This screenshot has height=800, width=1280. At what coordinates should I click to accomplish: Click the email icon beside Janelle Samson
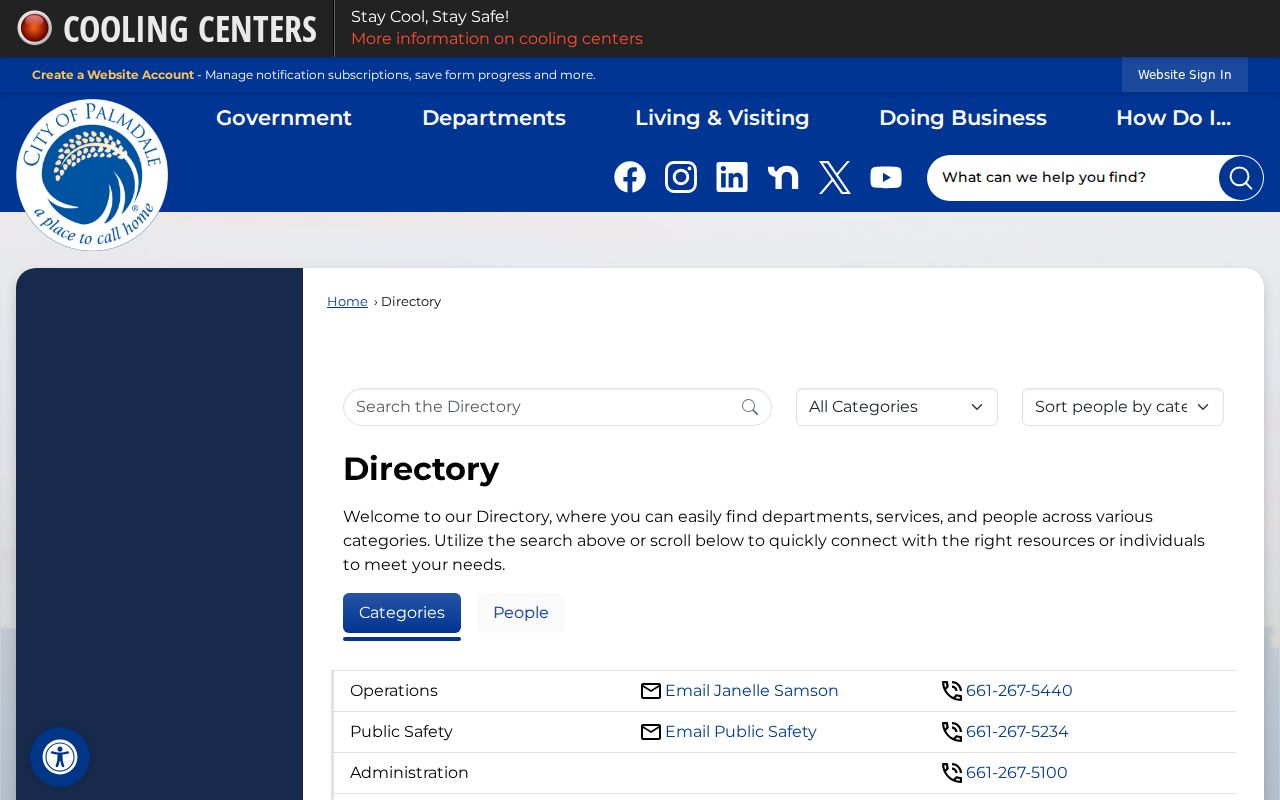[x=651, y=691]
